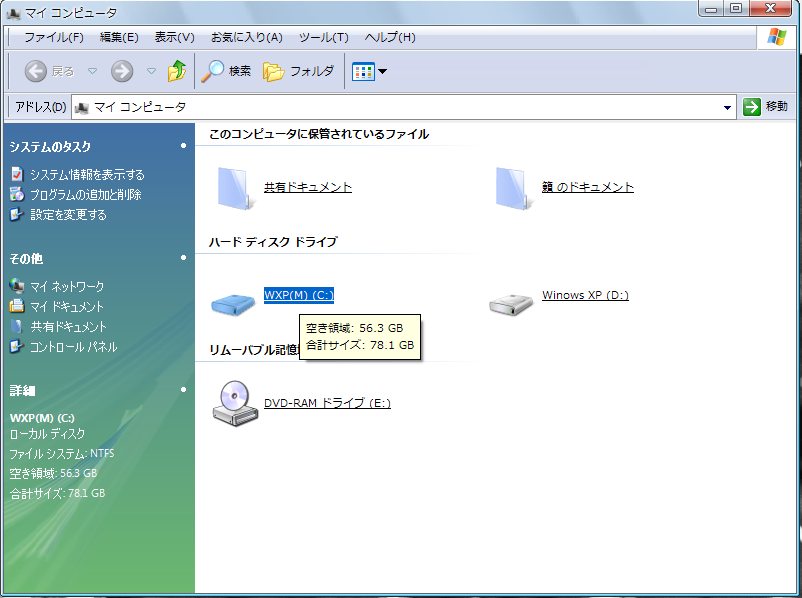802x598 pixels.
Task: Click the 共有ドキュメント sidebar icon
Action: tap(17, 326)
